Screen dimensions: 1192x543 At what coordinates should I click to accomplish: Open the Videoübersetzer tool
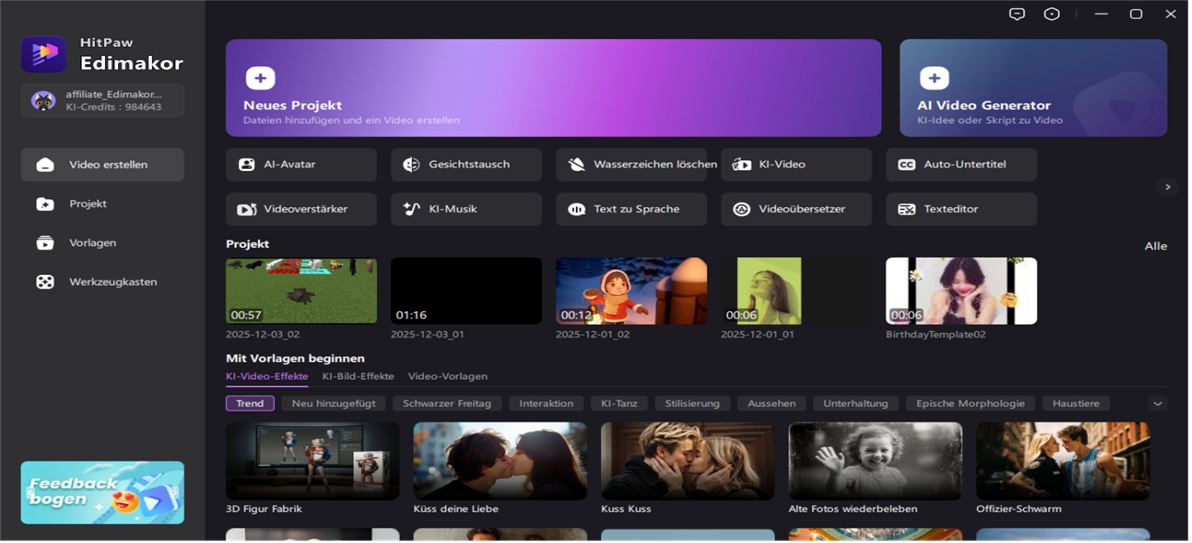pos(796,209)
